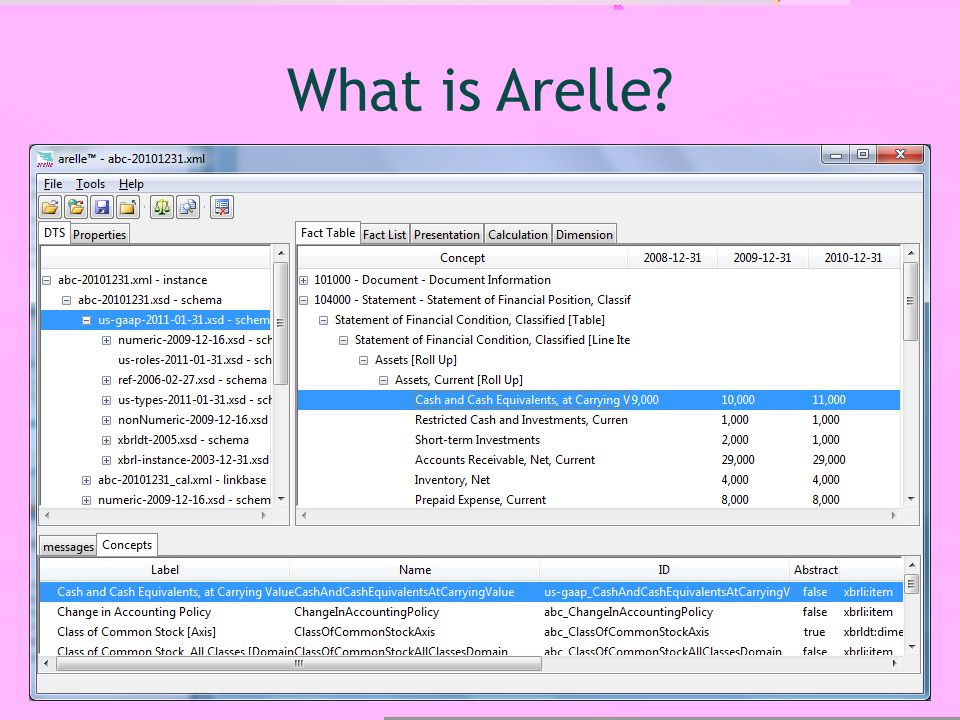
Task: Open the Tools menu
Action: 90,184
